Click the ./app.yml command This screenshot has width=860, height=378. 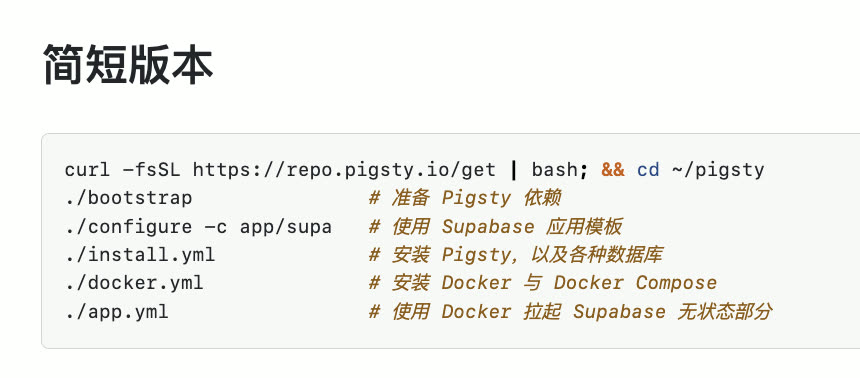pos(117,312)
